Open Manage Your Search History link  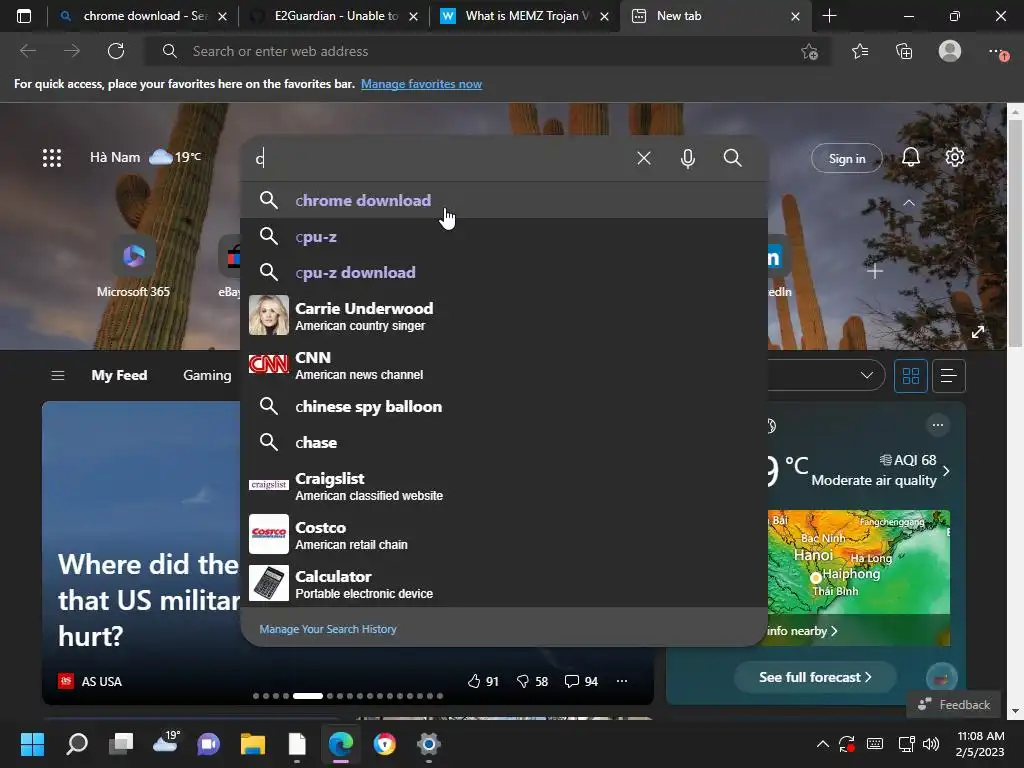pyautogui.click(x=328, y=629)
